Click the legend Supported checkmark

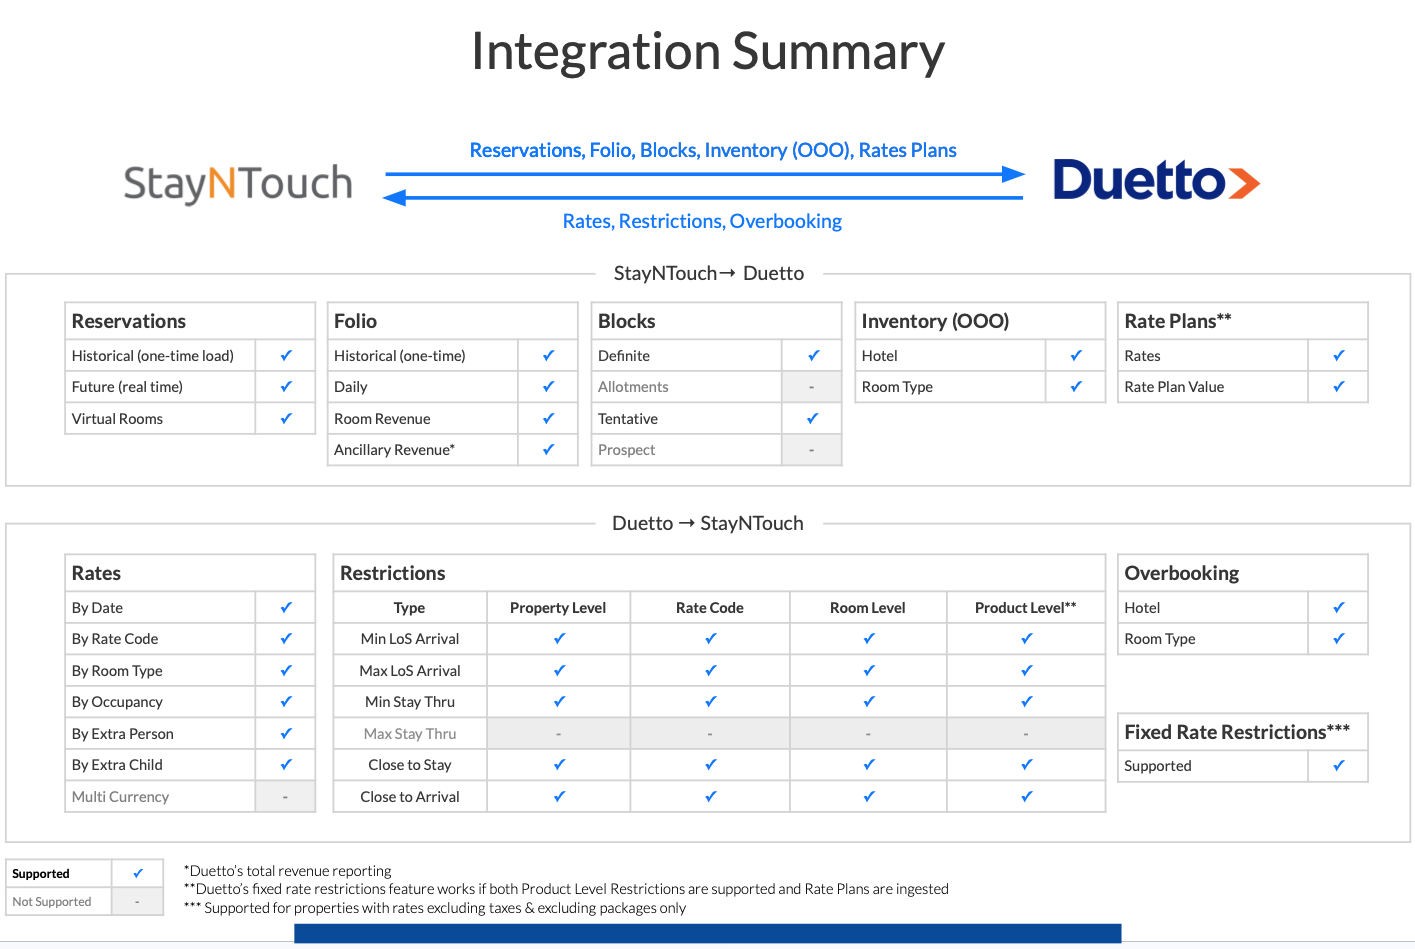138,873
